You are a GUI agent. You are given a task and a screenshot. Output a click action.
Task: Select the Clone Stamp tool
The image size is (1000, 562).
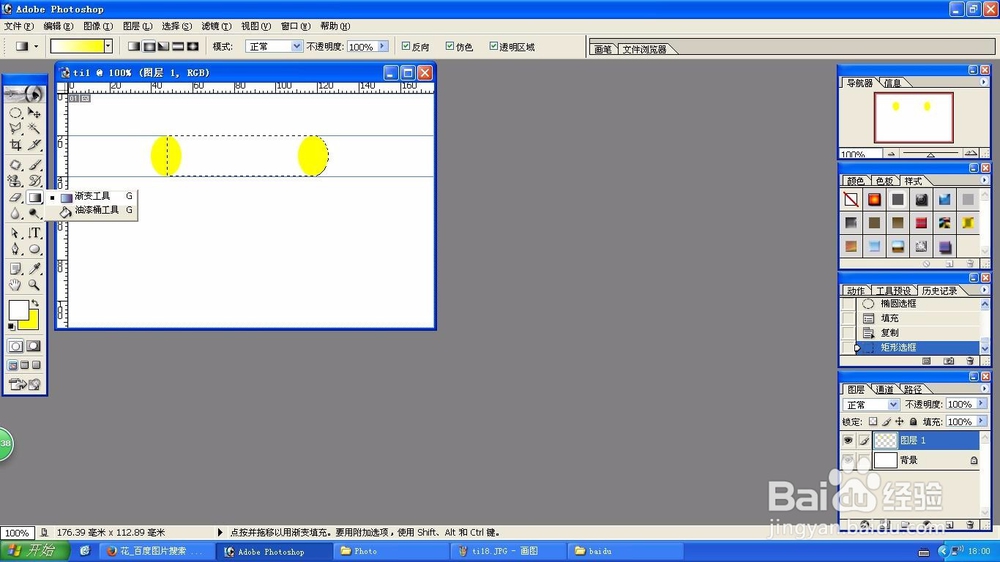pyautogui.click(x=15, y=181)
